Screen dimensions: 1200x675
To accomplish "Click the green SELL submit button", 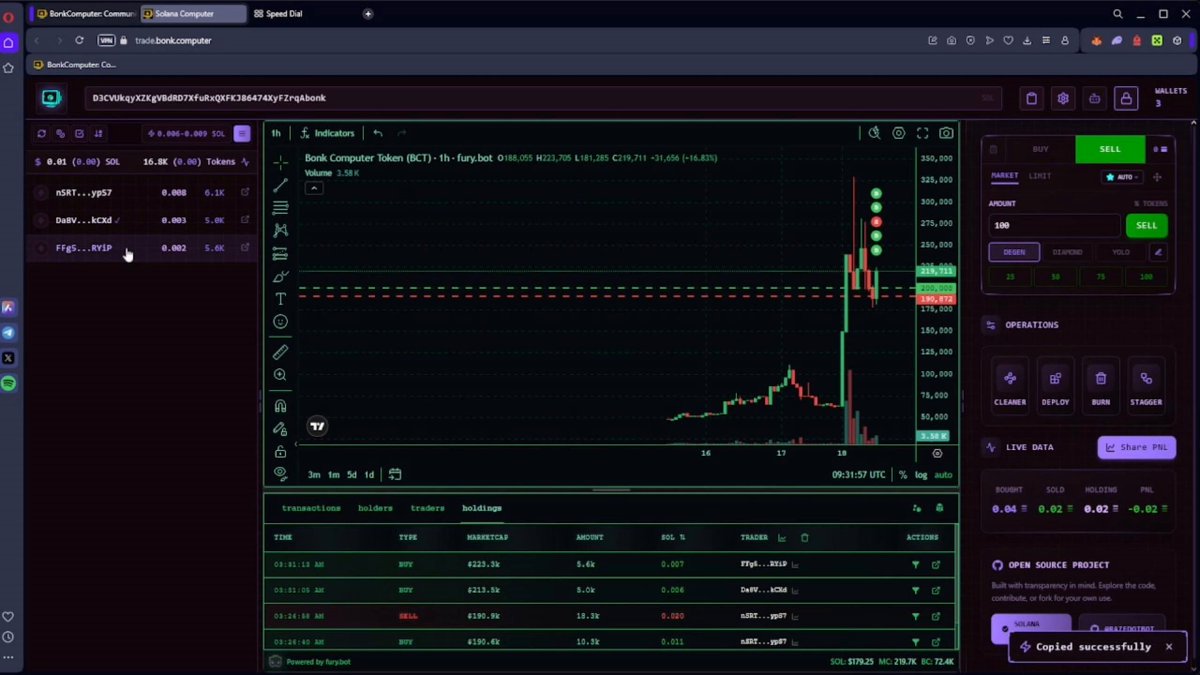I will pos(1146,225).
